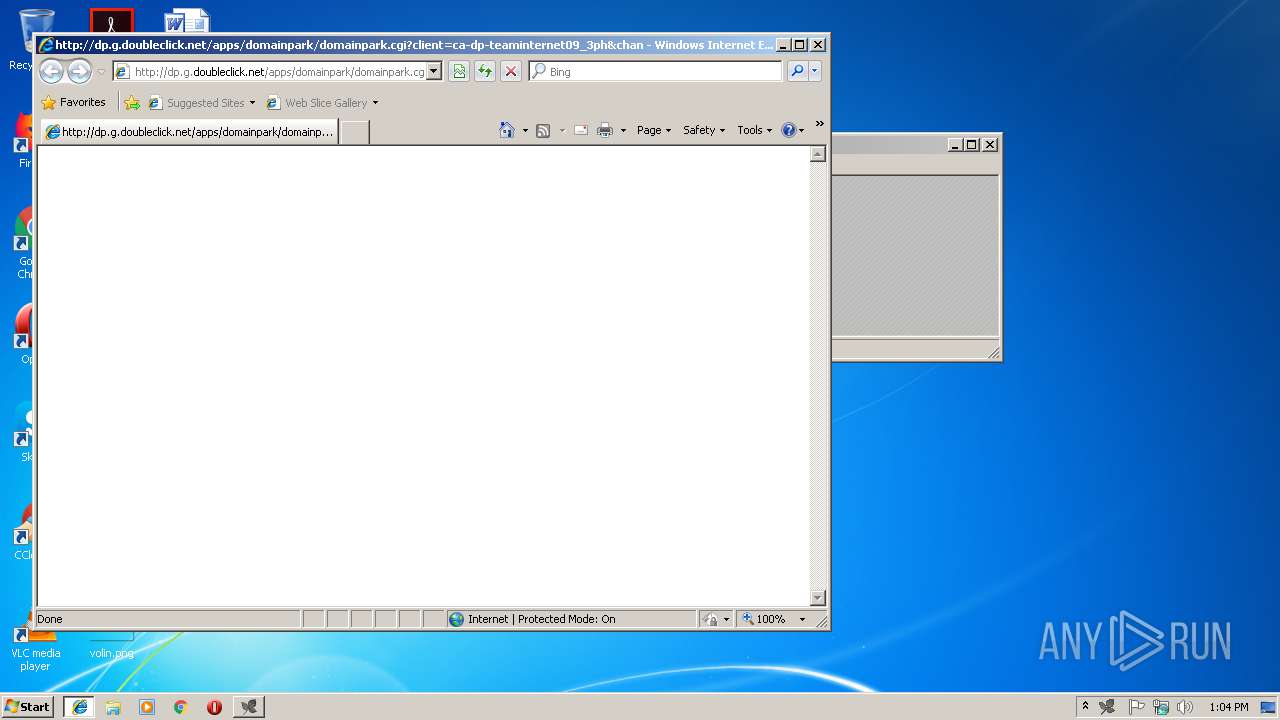This screenshot has height=720, width=1280.
Task: Click the page scrollbar down arrow
Action: [x=817, y=598]
